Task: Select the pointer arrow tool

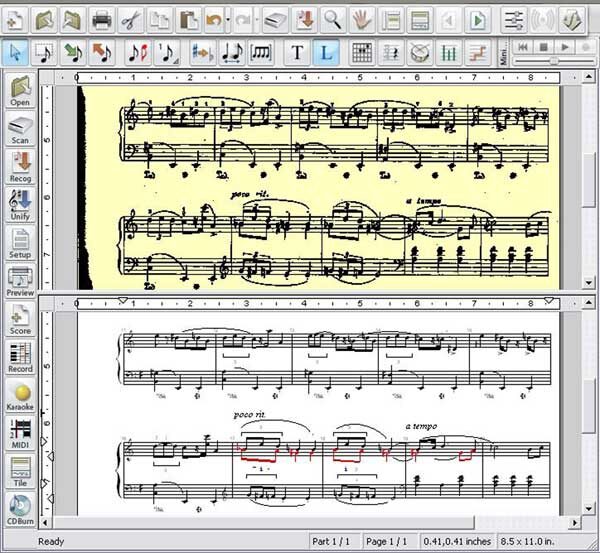Action: [15, 52]
